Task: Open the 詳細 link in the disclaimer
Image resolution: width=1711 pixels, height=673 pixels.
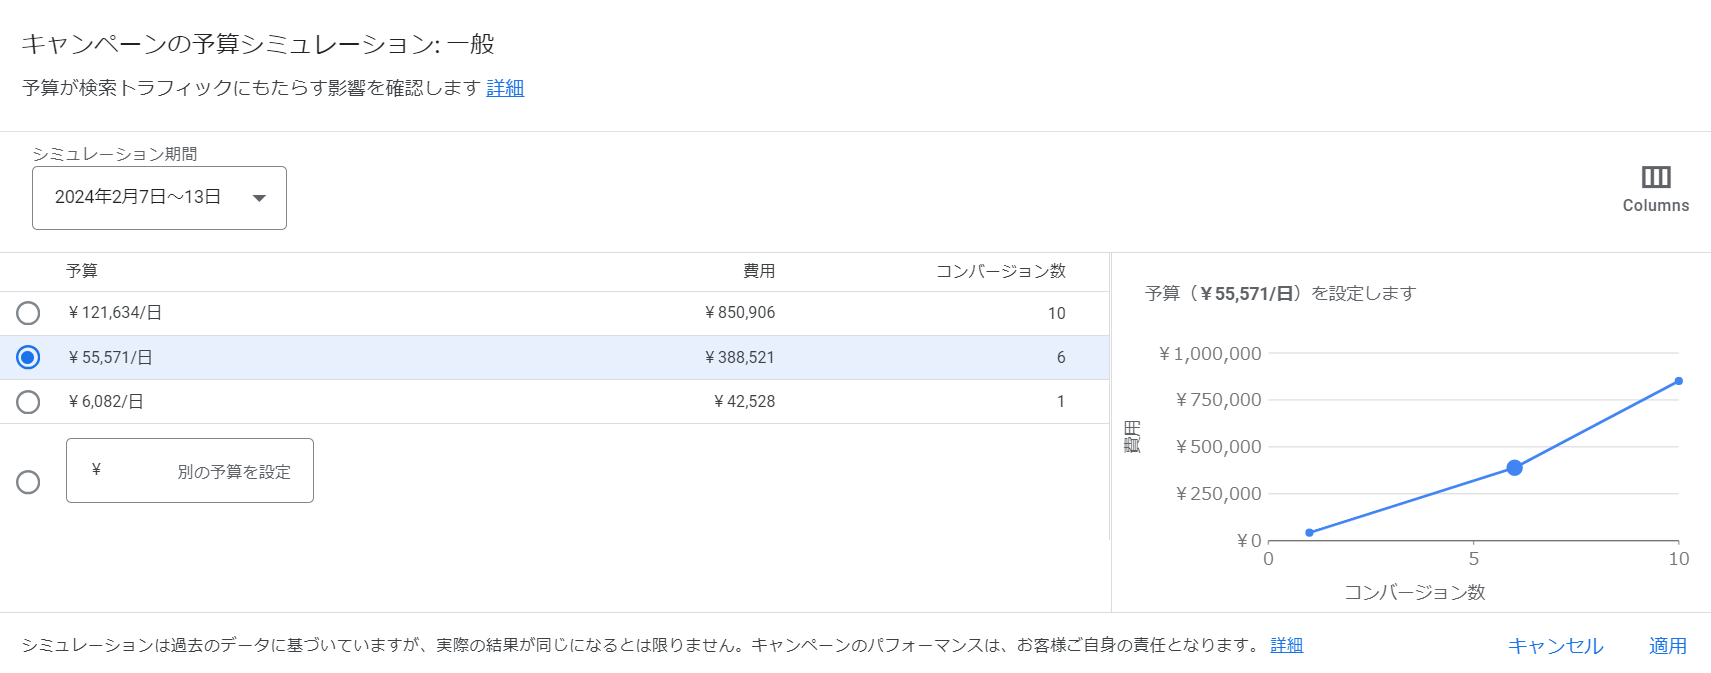Action: pyautogui.click(x=1286, y=645)
